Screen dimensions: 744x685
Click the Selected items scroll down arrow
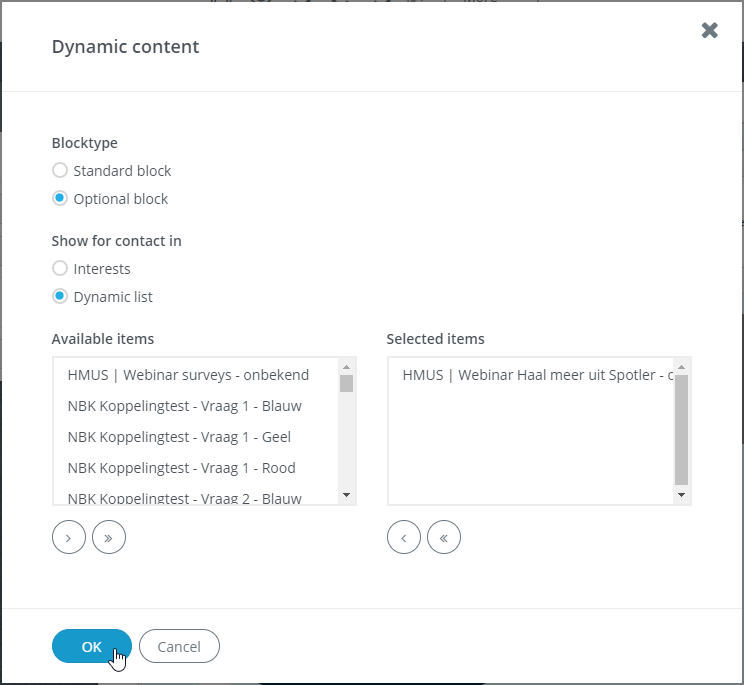click(x=681, y=495)
